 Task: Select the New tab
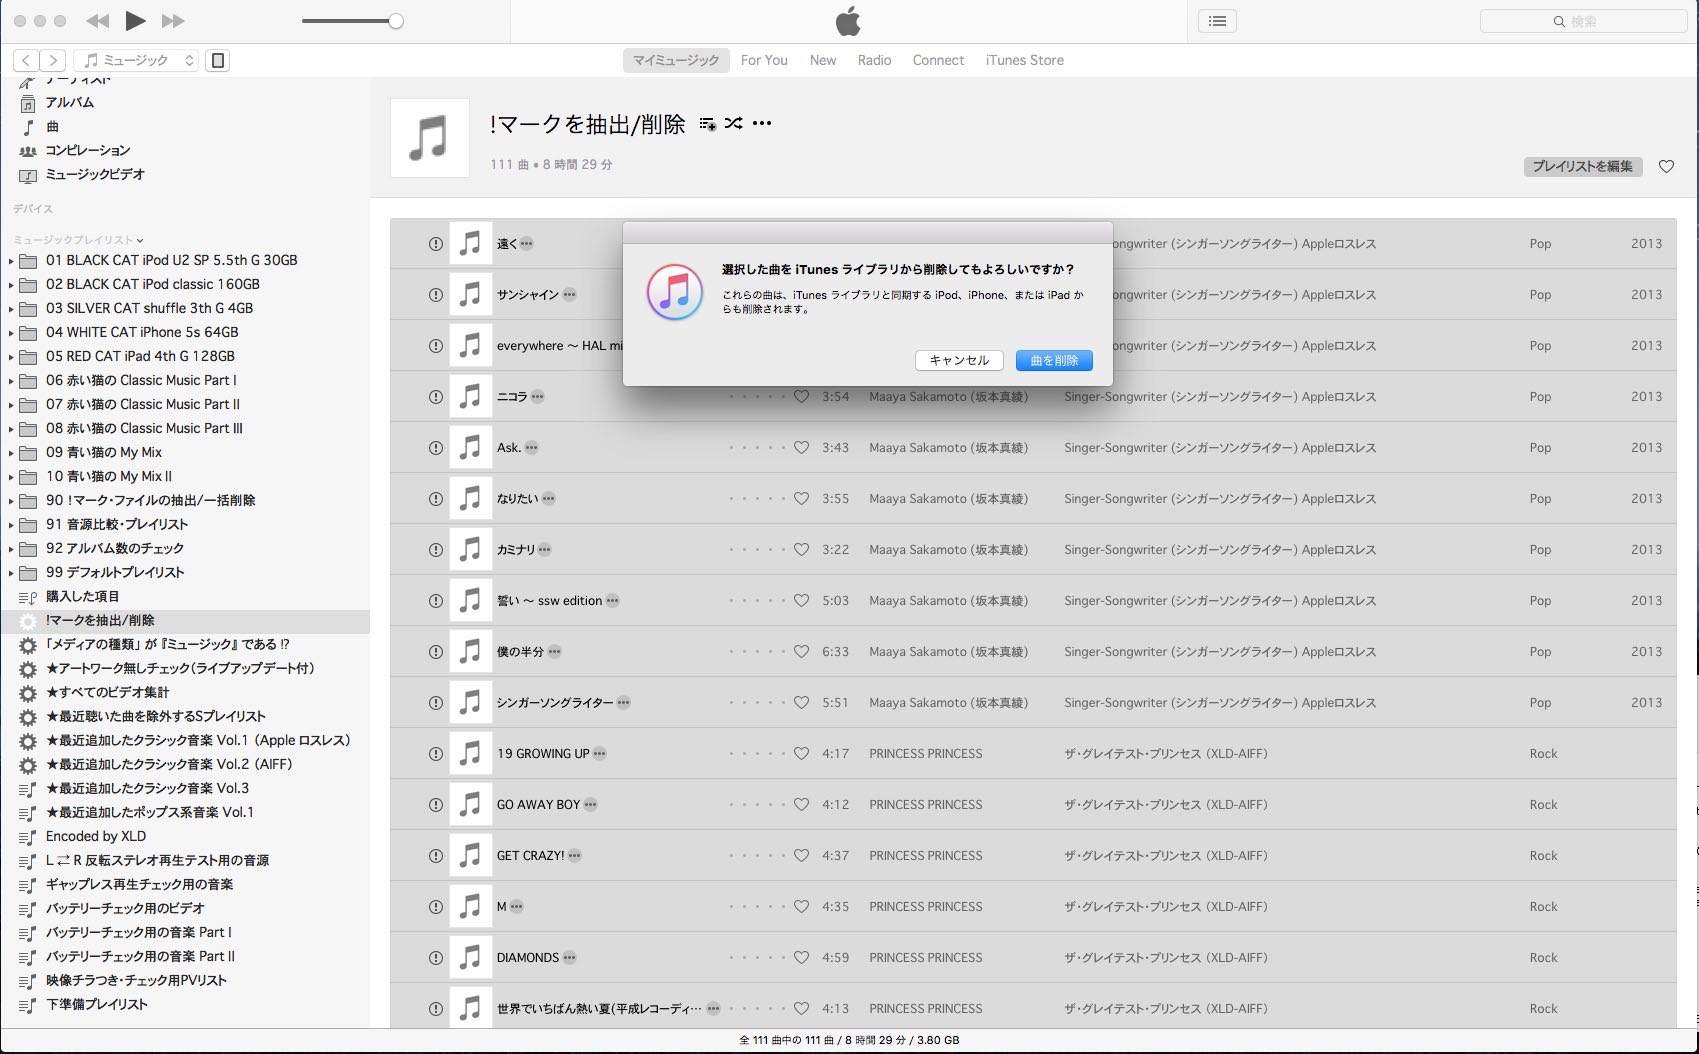coord(823,60)
